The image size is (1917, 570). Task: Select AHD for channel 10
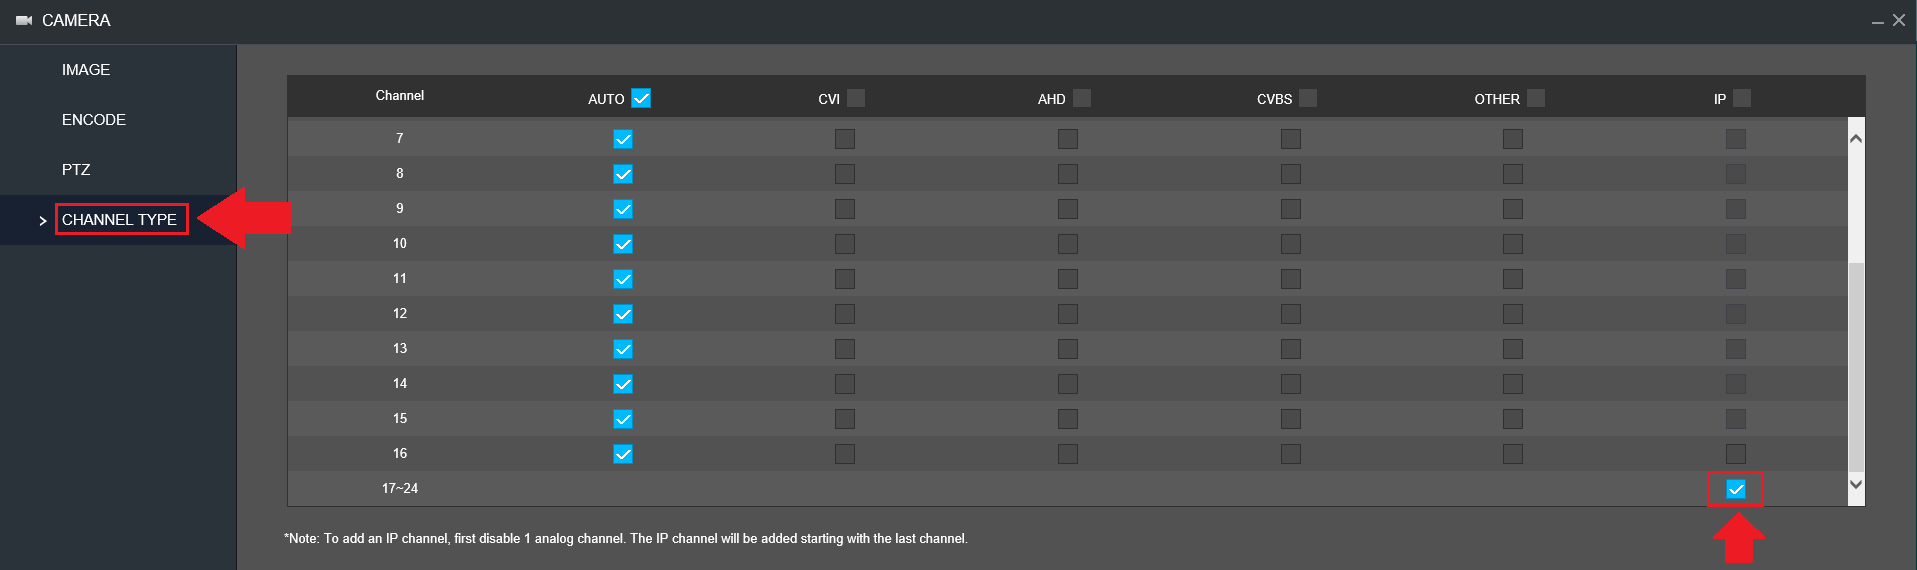1068,244
